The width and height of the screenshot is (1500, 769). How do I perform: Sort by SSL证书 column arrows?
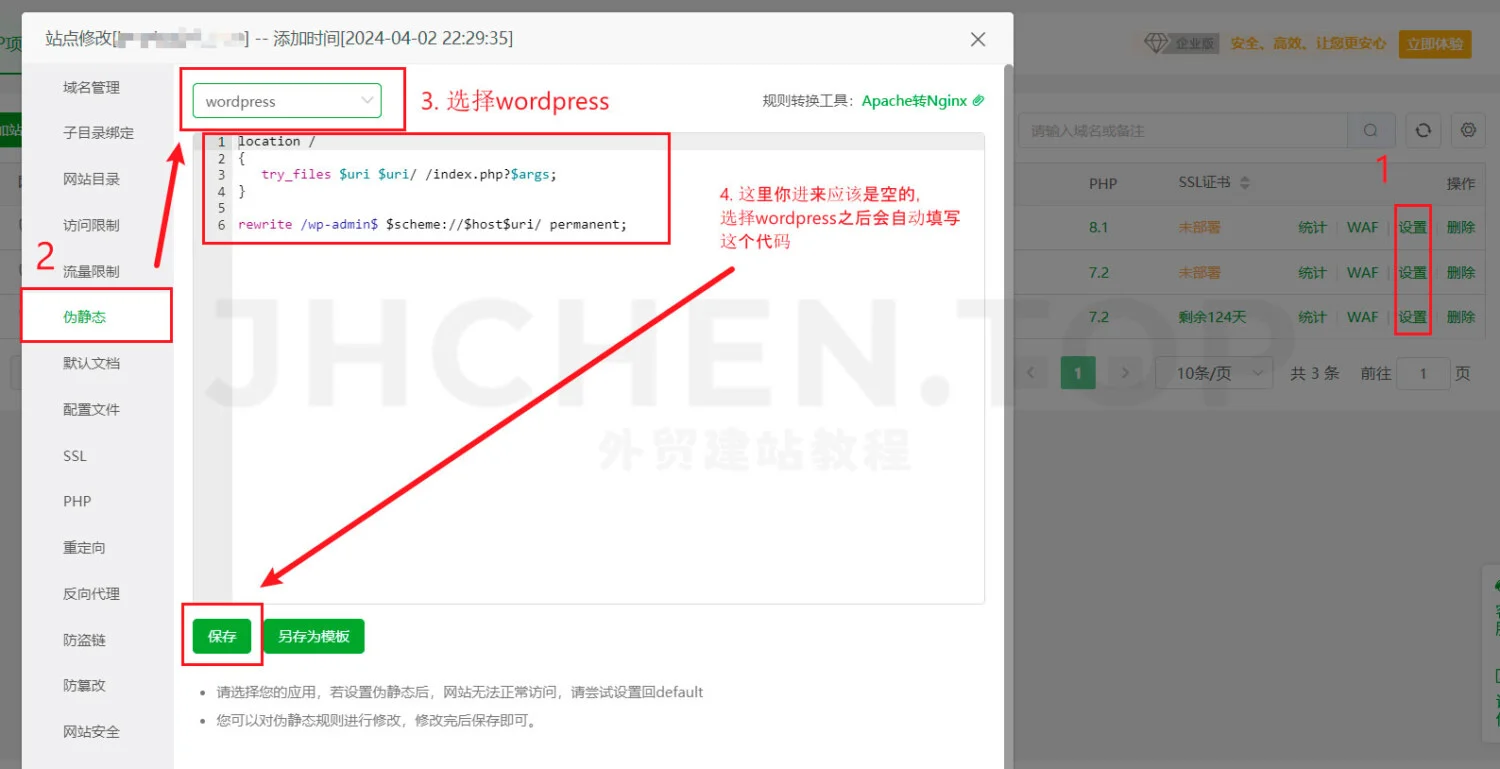pos(1245,183)
